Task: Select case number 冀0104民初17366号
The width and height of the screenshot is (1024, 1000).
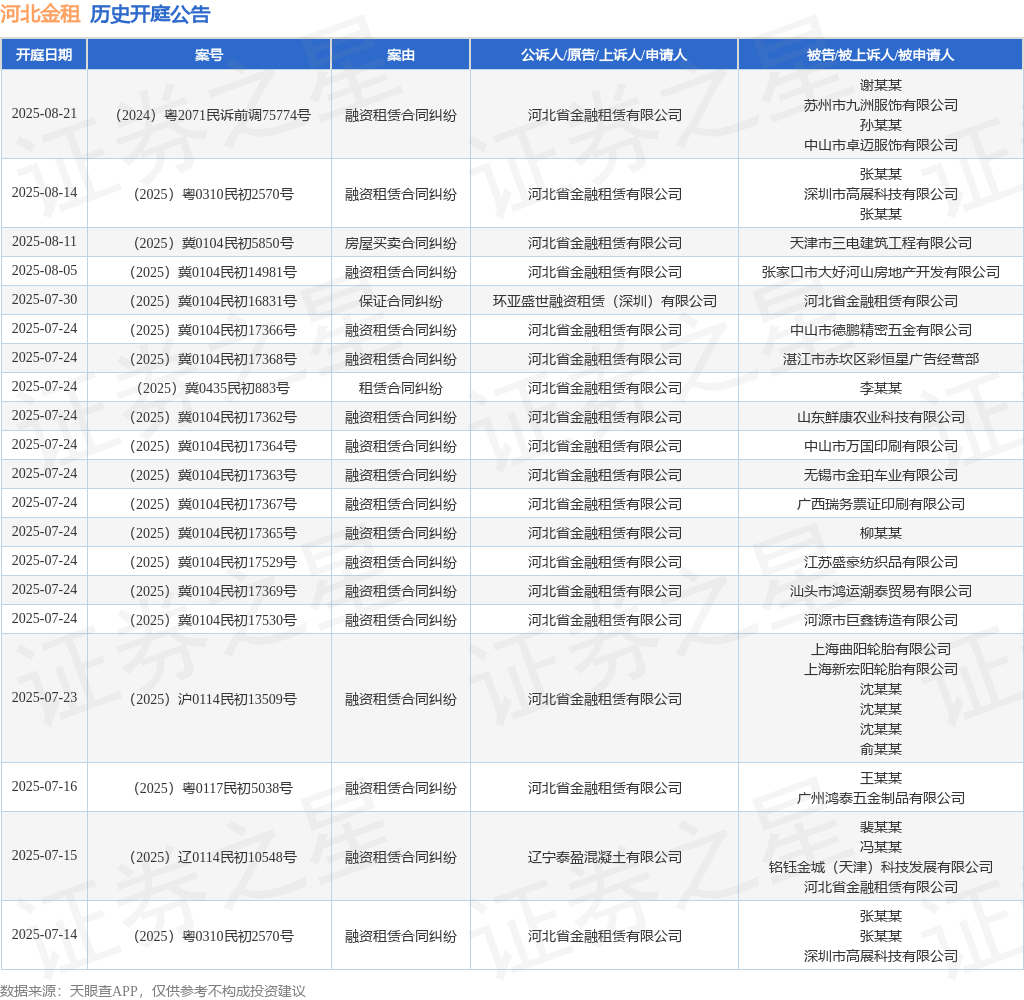Action: 213,330
